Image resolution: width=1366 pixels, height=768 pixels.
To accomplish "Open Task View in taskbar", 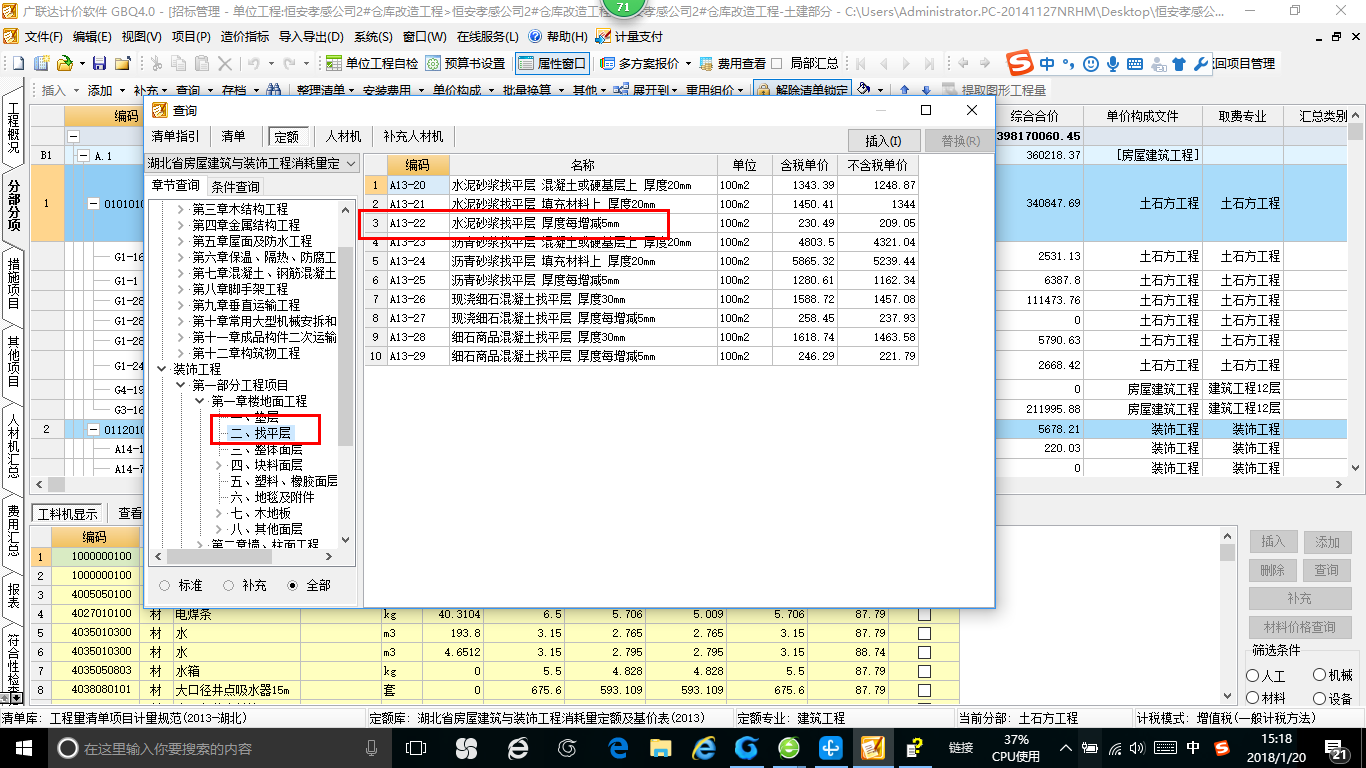I will 415,747.
